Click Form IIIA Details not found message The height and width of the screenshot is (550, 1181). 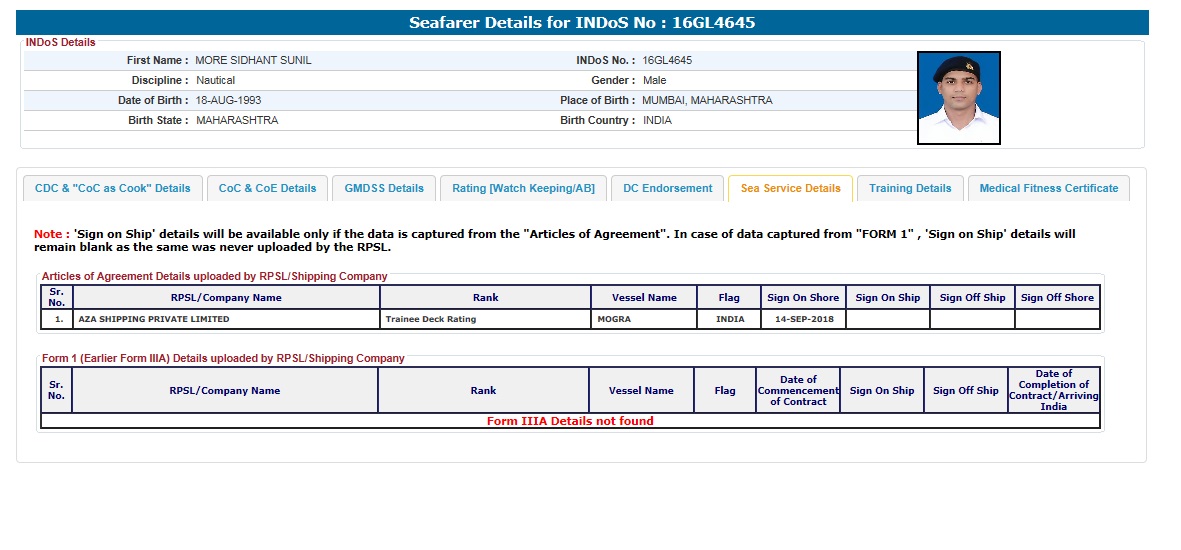point(570,421)
